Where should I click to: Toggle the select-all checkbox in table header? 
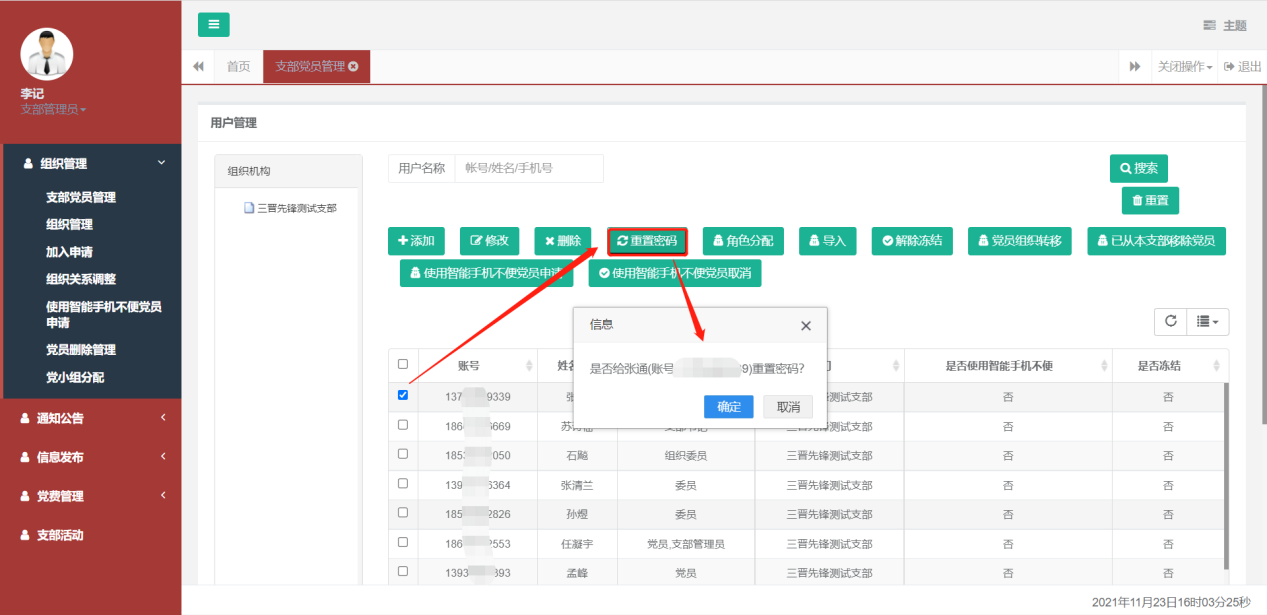(403, 364)
